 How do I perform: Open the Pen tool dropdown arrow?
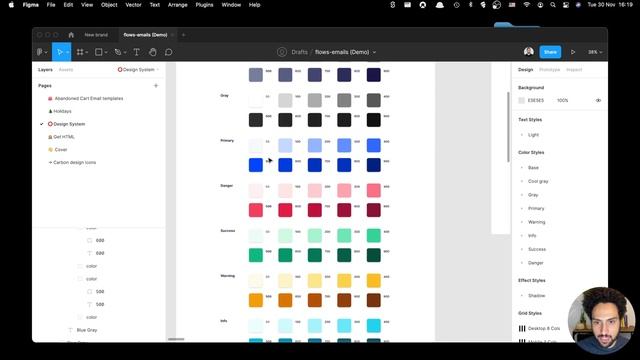point(125,53)
